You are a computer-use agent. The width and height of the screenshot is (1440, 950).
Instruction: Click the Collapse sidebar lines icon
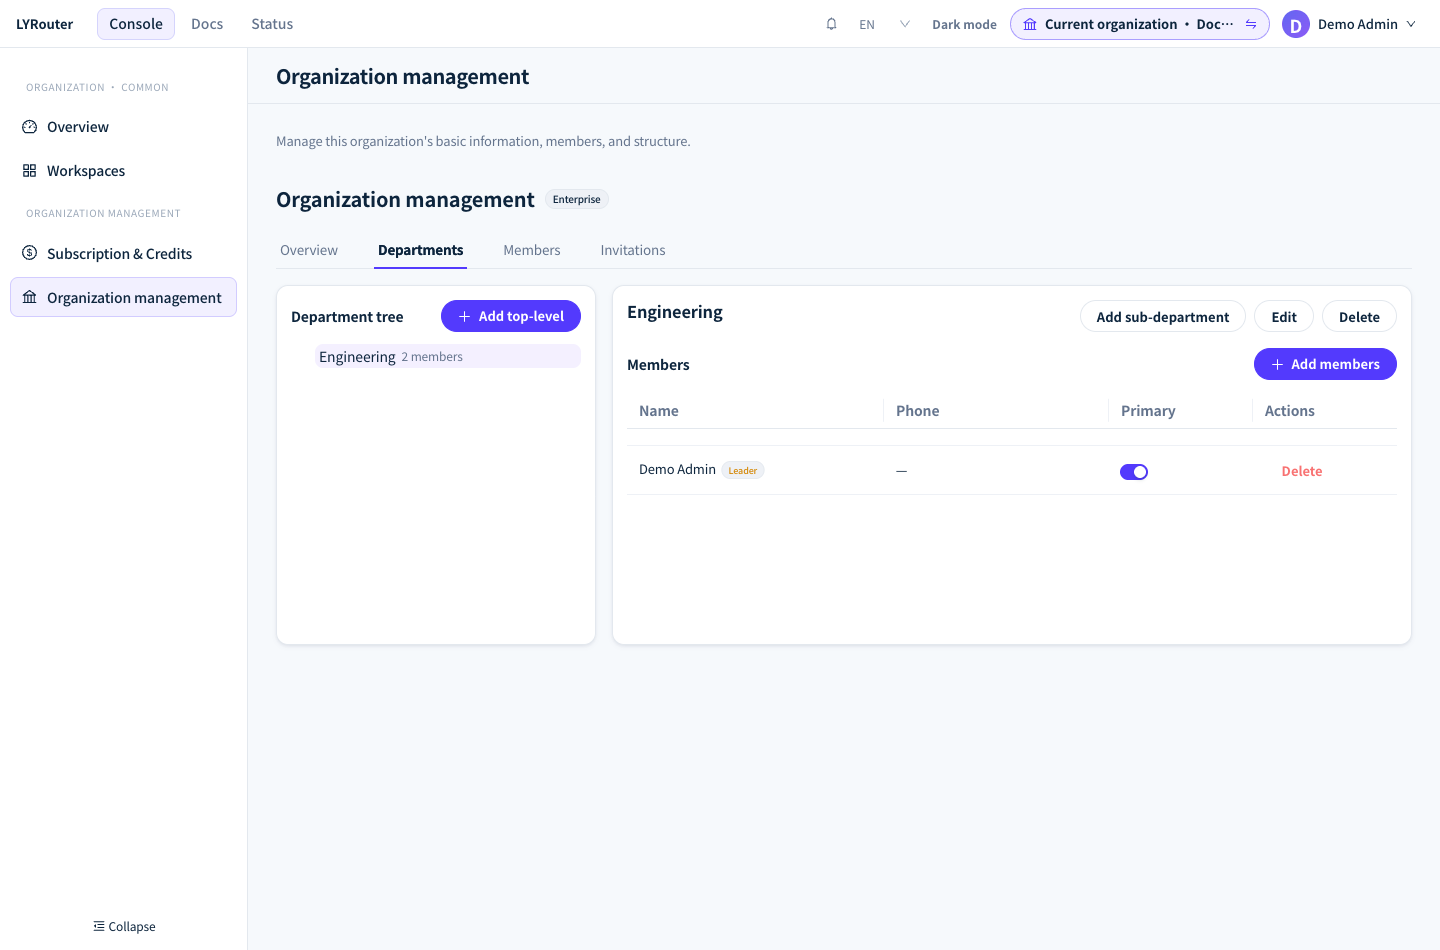[99, 926]
